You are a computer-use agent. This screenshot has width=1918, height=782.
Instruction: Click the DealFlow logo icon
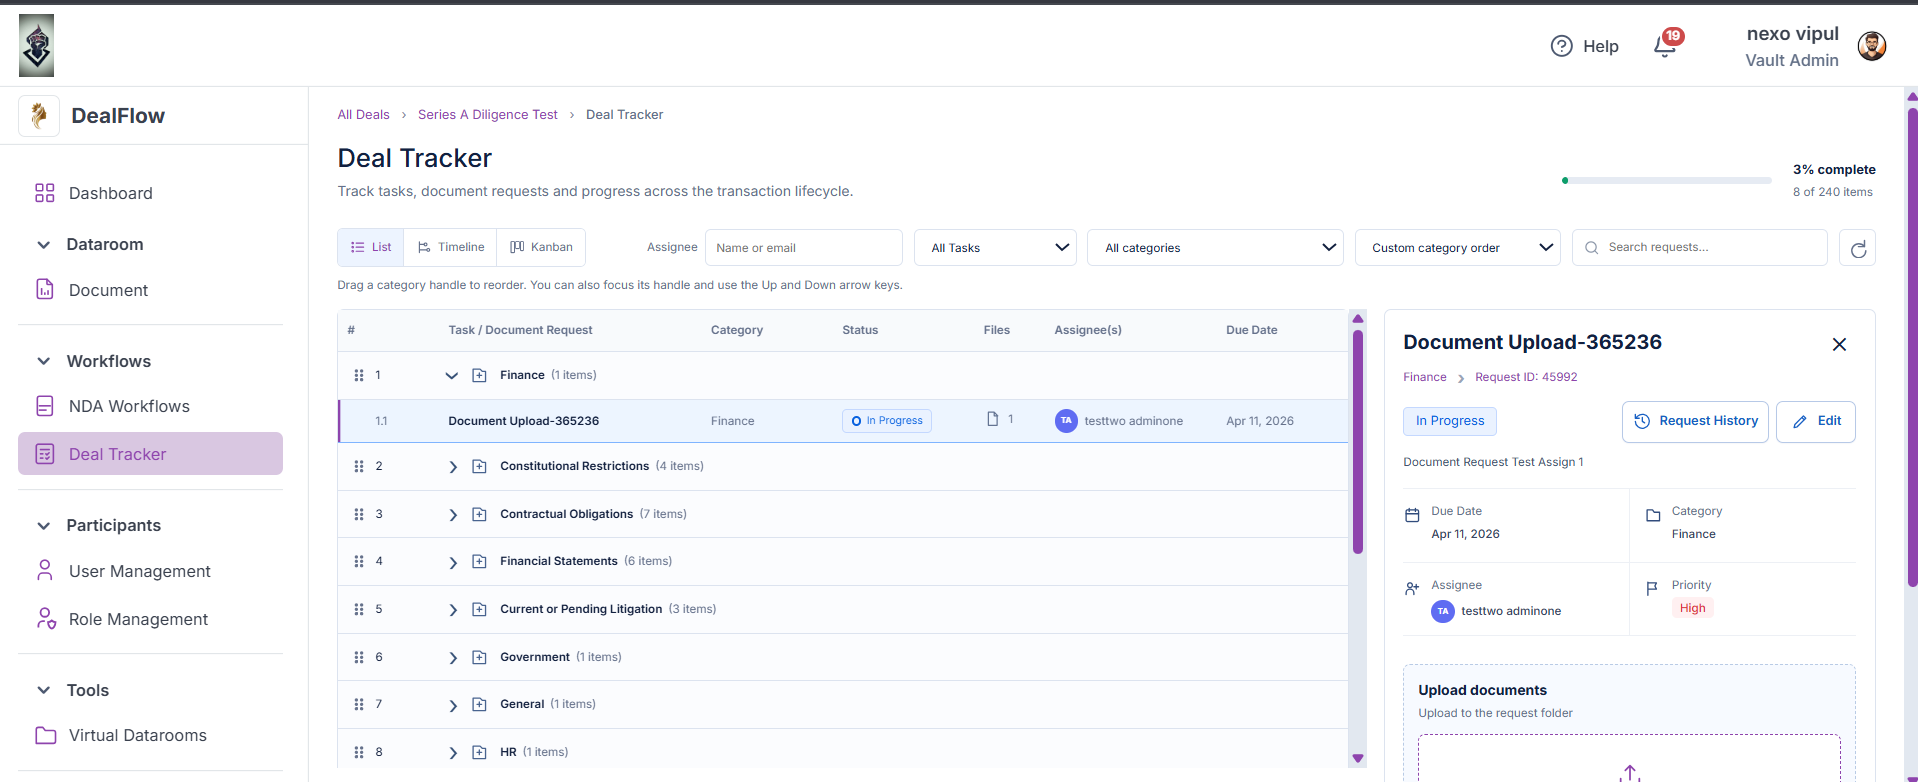[x=39, y=116]
